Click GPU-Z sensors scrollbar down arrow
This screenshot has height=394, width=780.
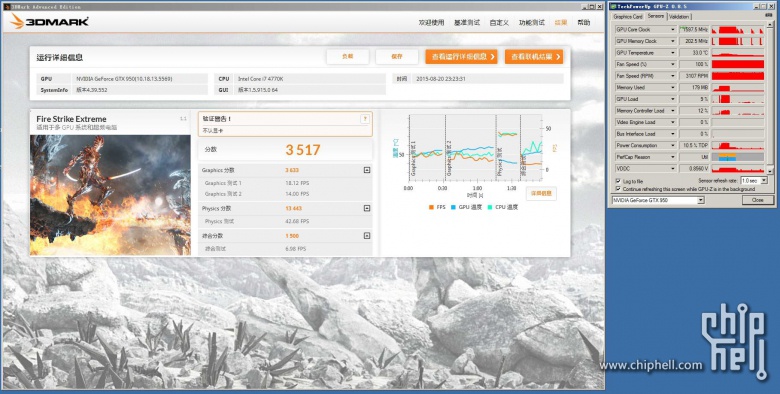click(x=770, y=171)
